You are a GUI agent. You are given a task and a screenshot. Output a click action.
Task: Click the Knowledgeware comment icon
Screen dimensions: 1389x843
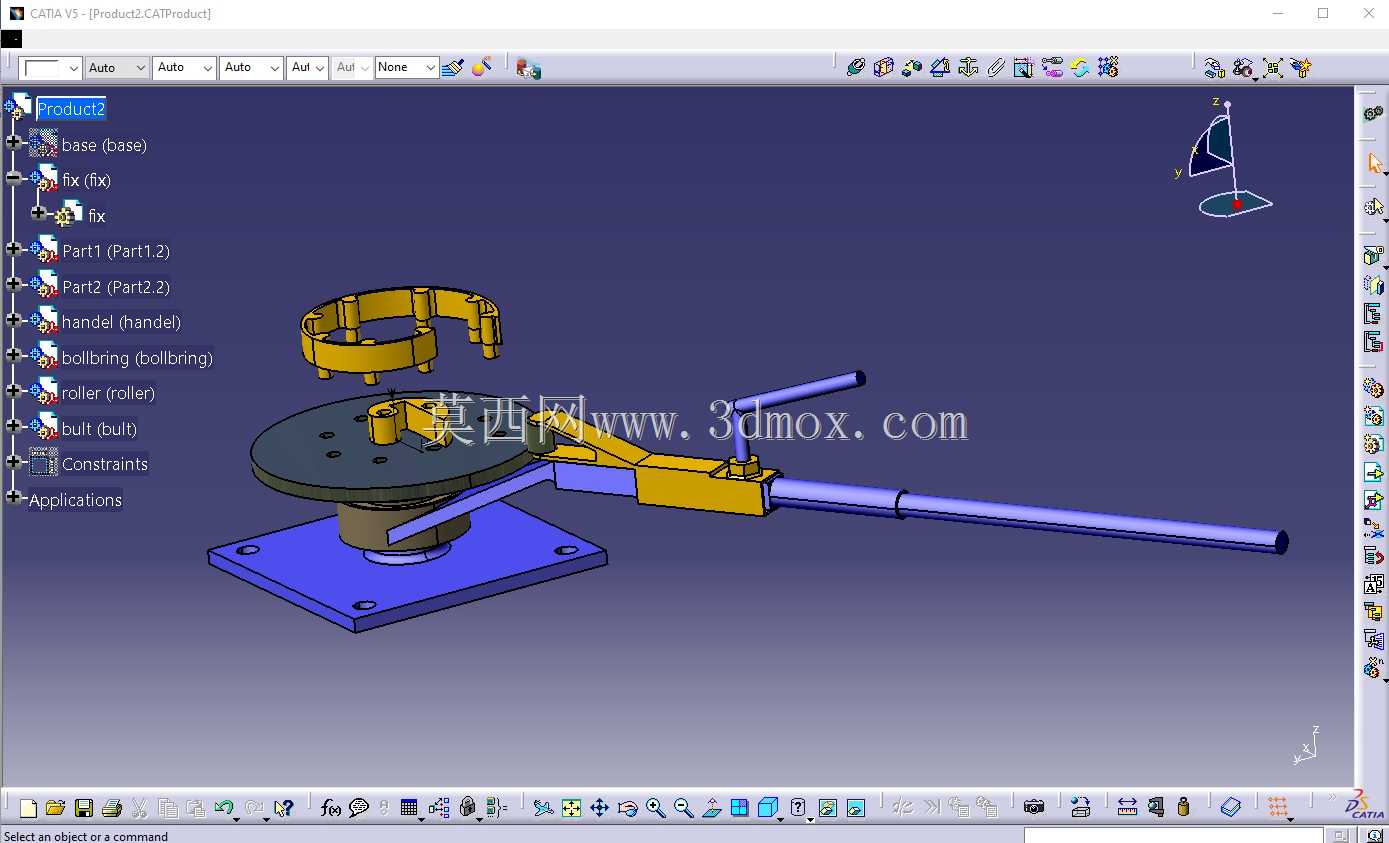(359, 808)
